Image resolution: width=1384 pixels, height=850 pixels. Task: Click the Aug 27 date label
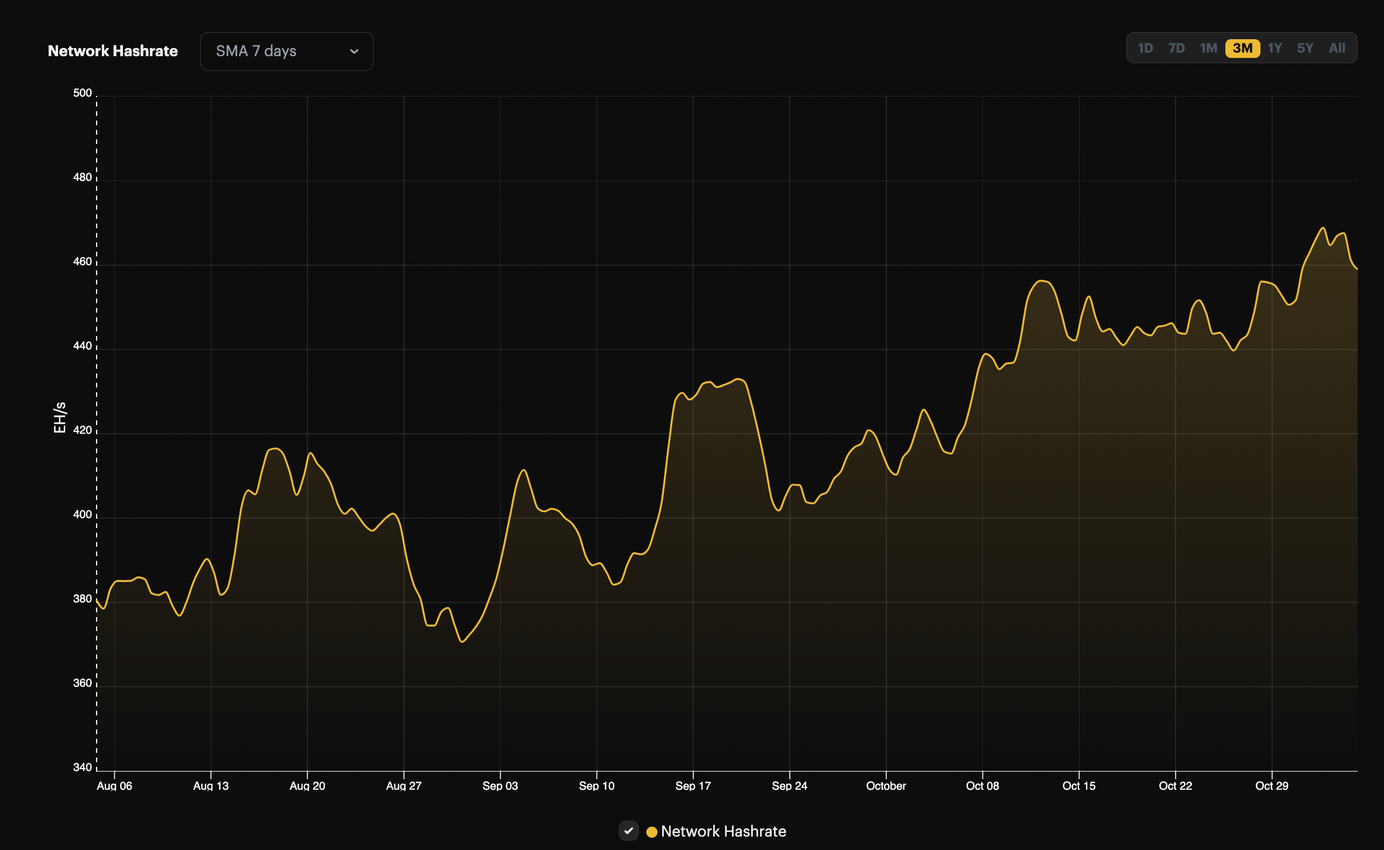click(404, 786)
